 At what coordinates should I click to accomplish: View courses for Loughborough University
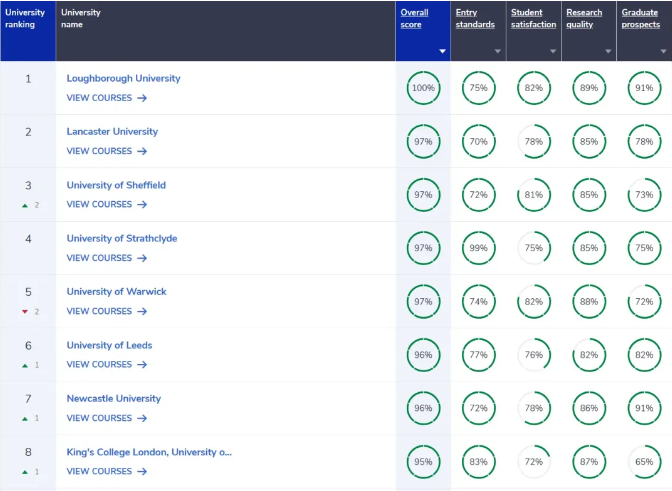[107, 98]
